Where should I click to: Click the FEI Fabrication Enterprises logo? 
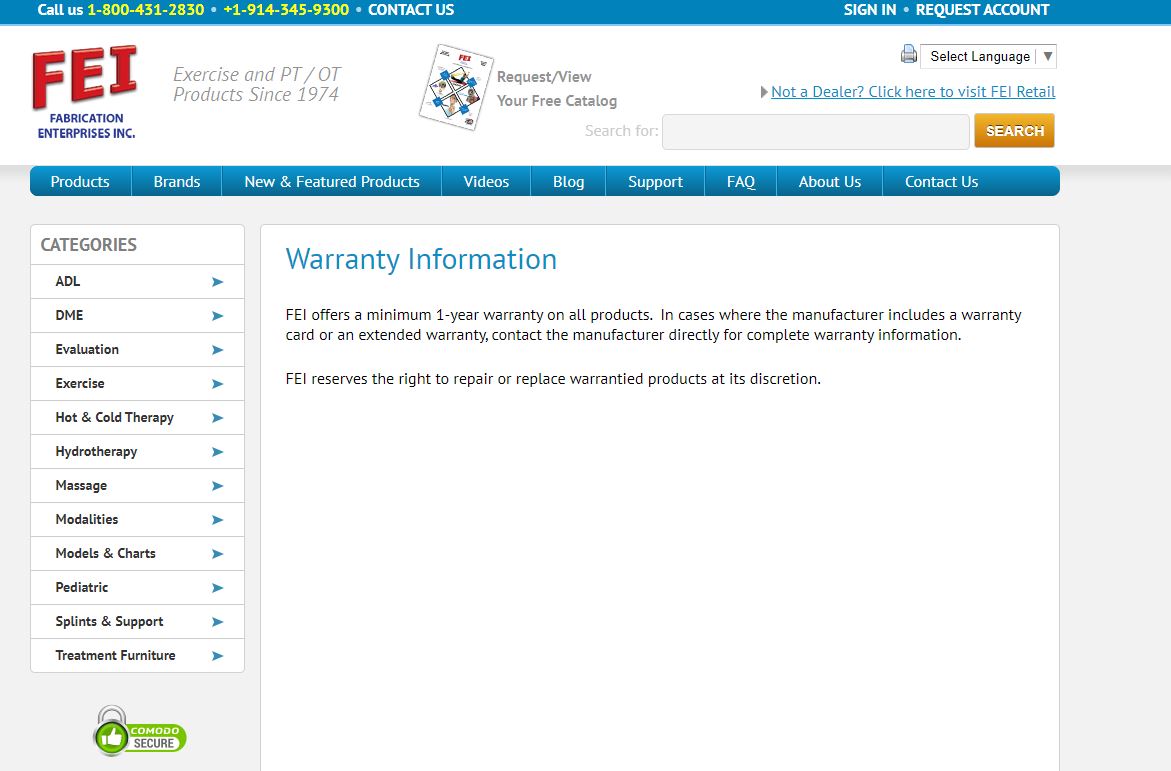pyautogui.click(x=84, y=92)
